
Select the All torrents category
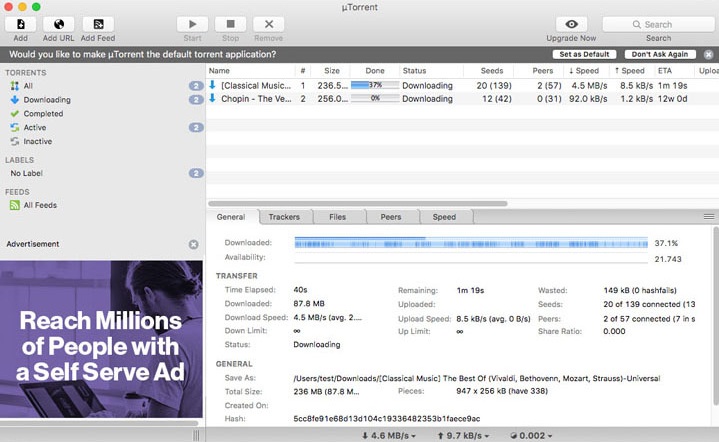pyautogui.click(x=103, y=86)
